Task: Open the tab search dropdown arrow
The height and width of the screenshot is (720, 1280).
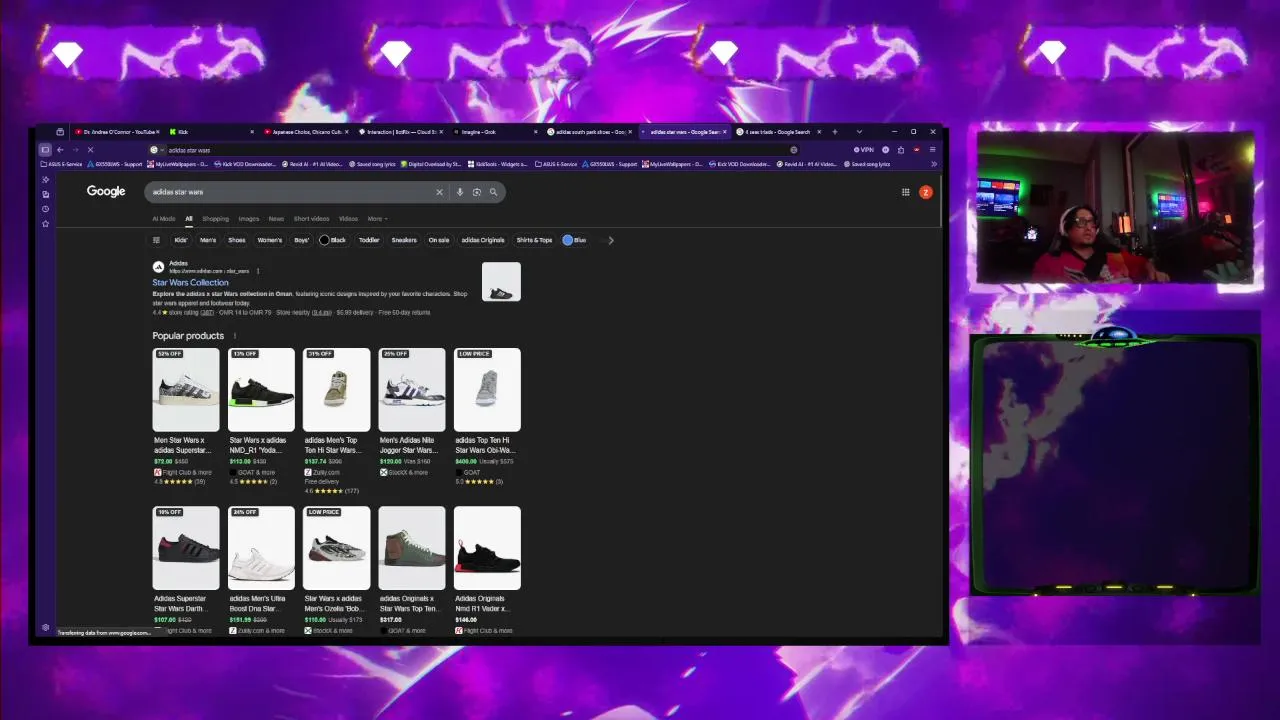Action: click(859, 132)
